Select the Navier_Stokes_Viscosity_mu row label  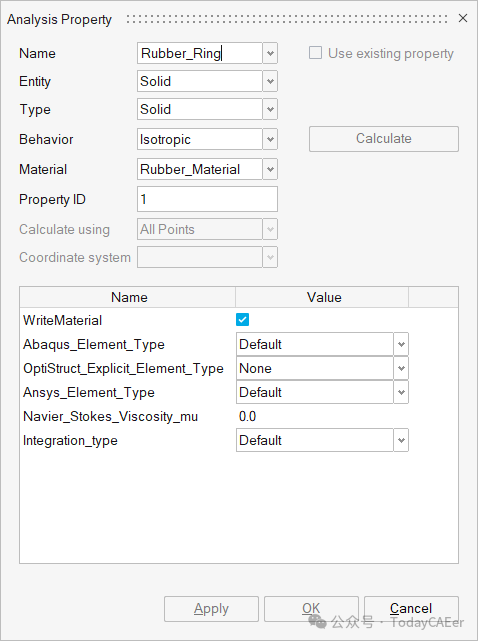click(x=110, y=417)
